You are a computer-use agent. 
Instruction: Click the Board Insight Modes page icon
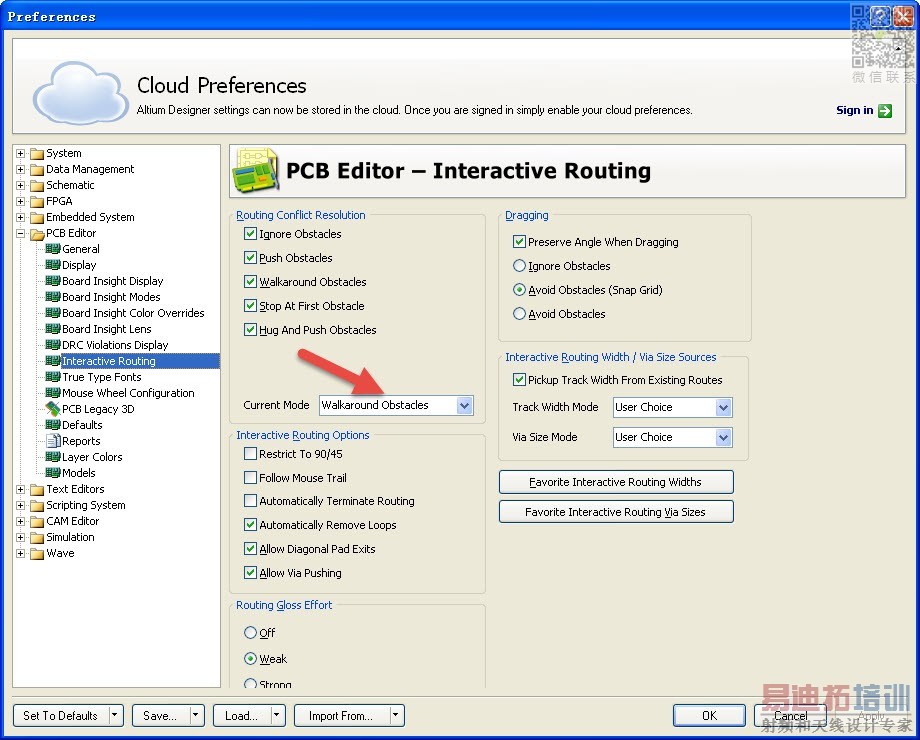53,296
